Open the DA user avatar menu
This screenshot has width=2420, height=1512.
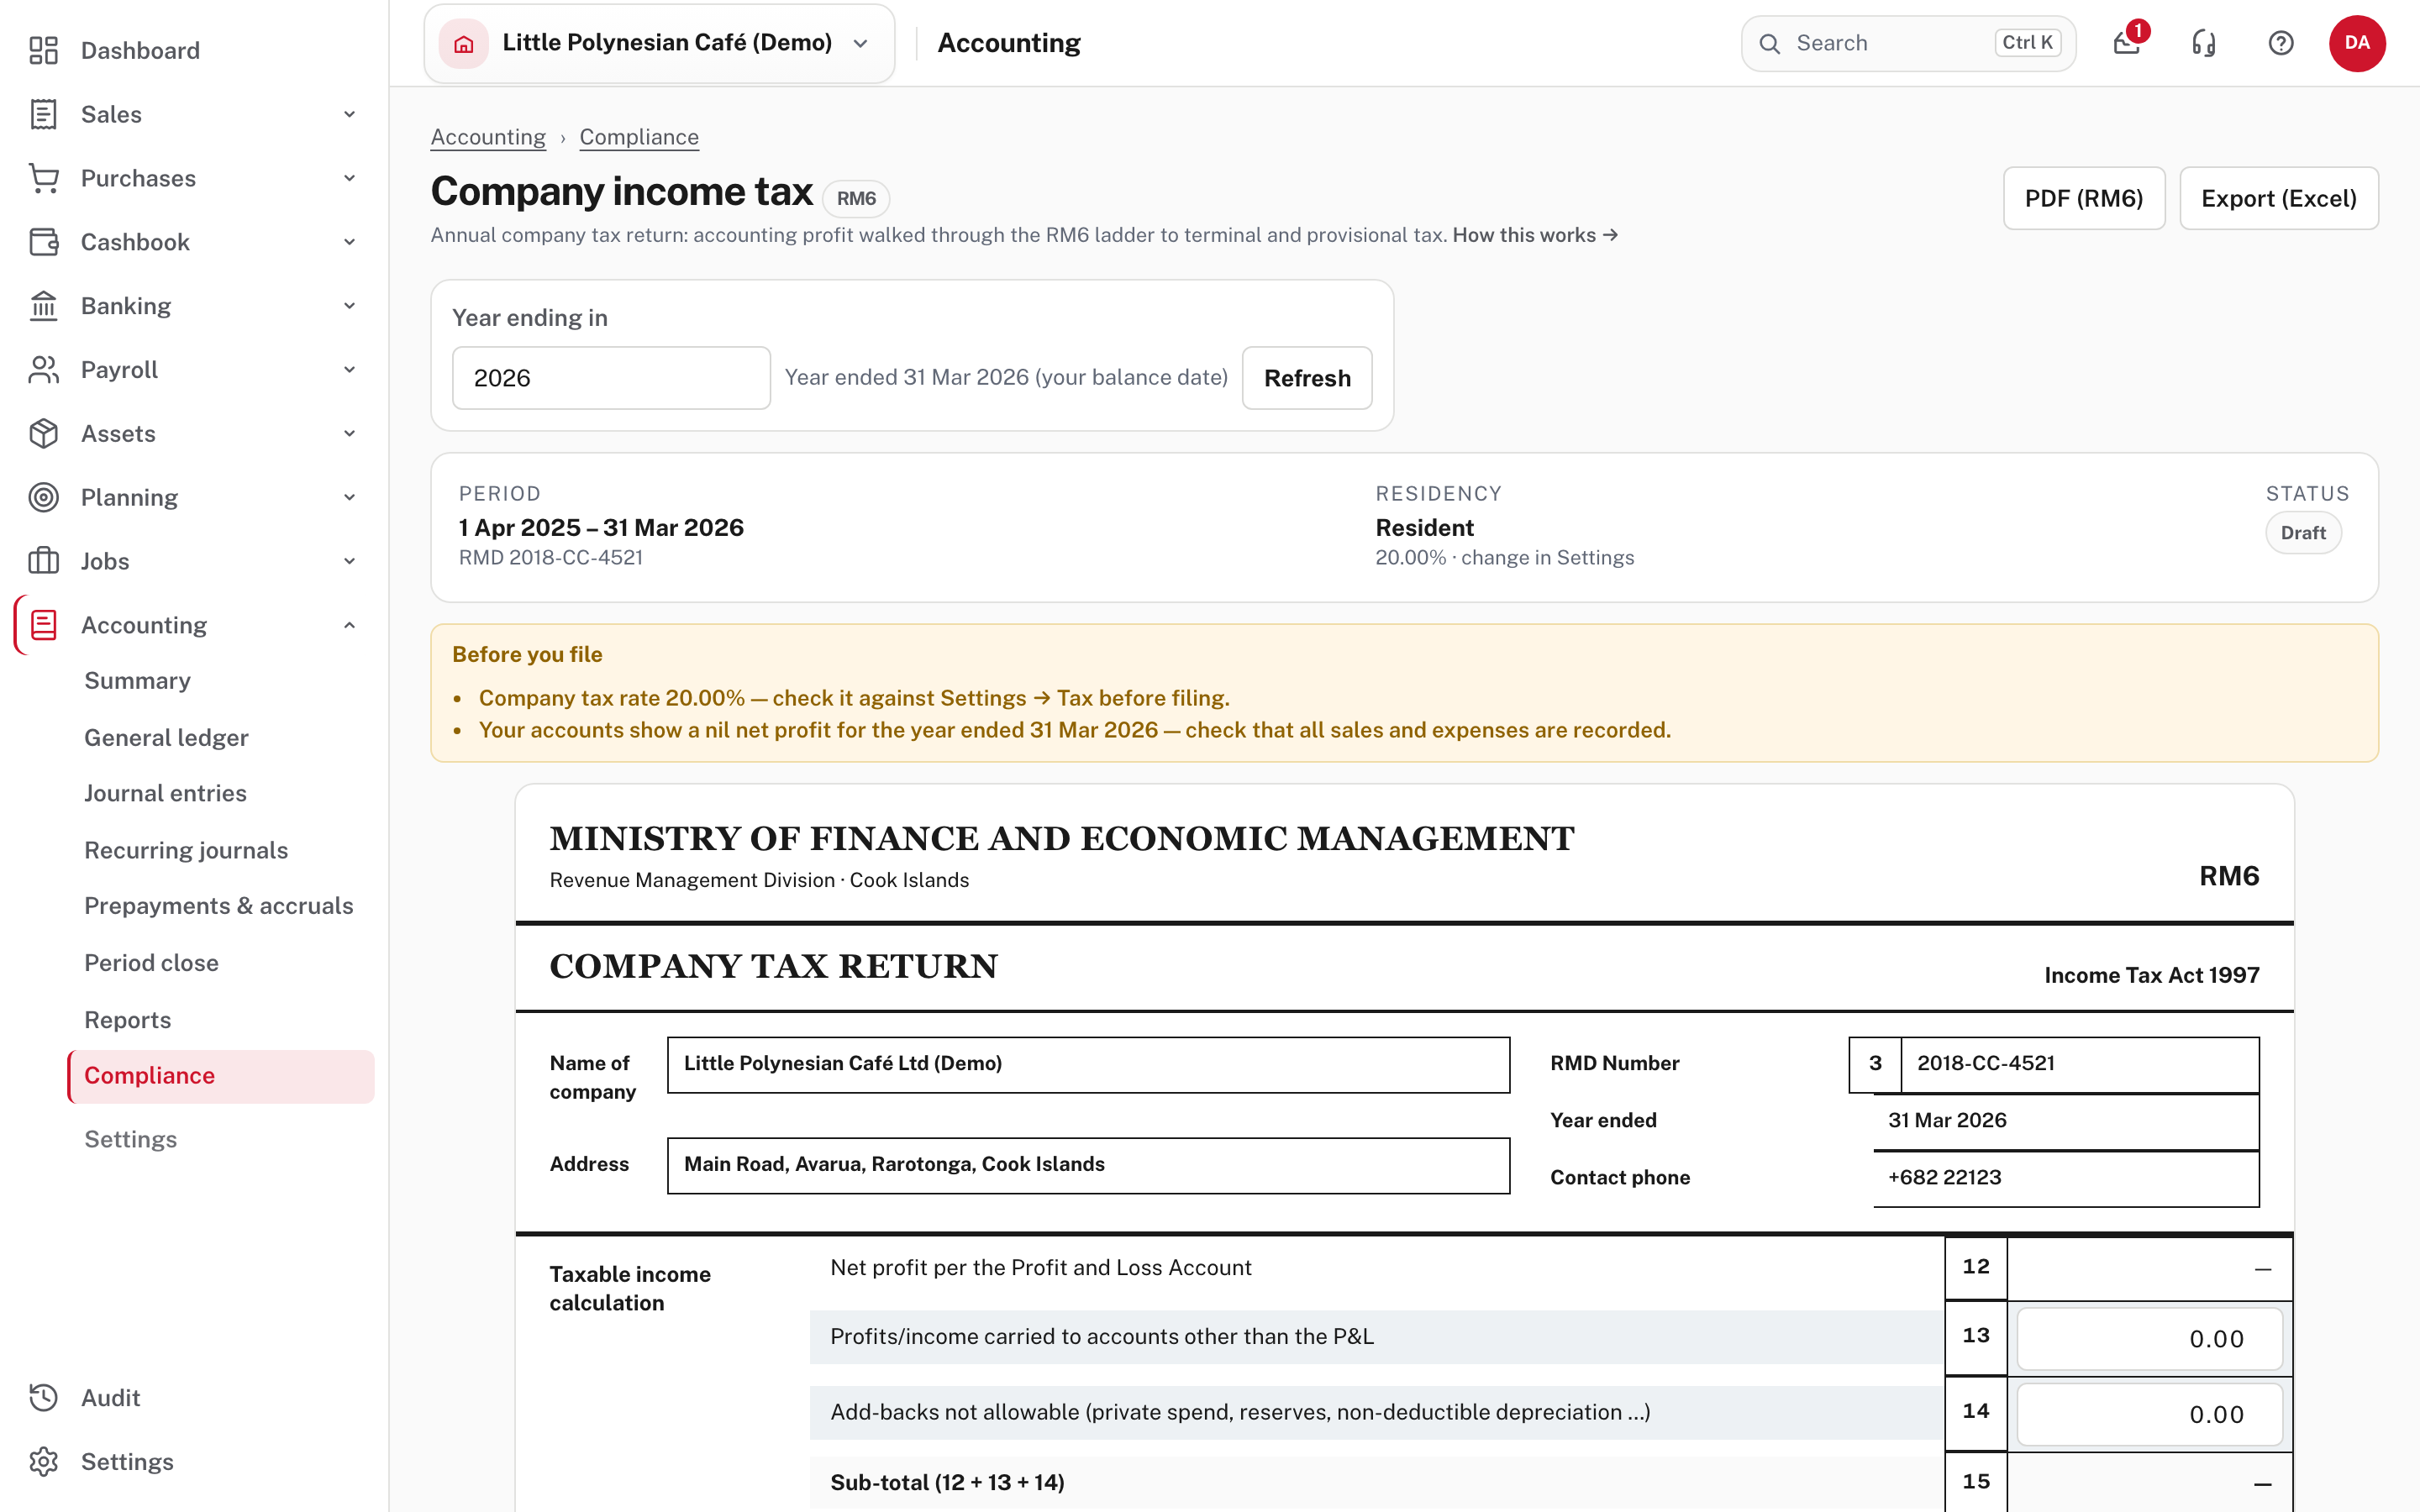pyautogui.click(x=2357, y=43)
